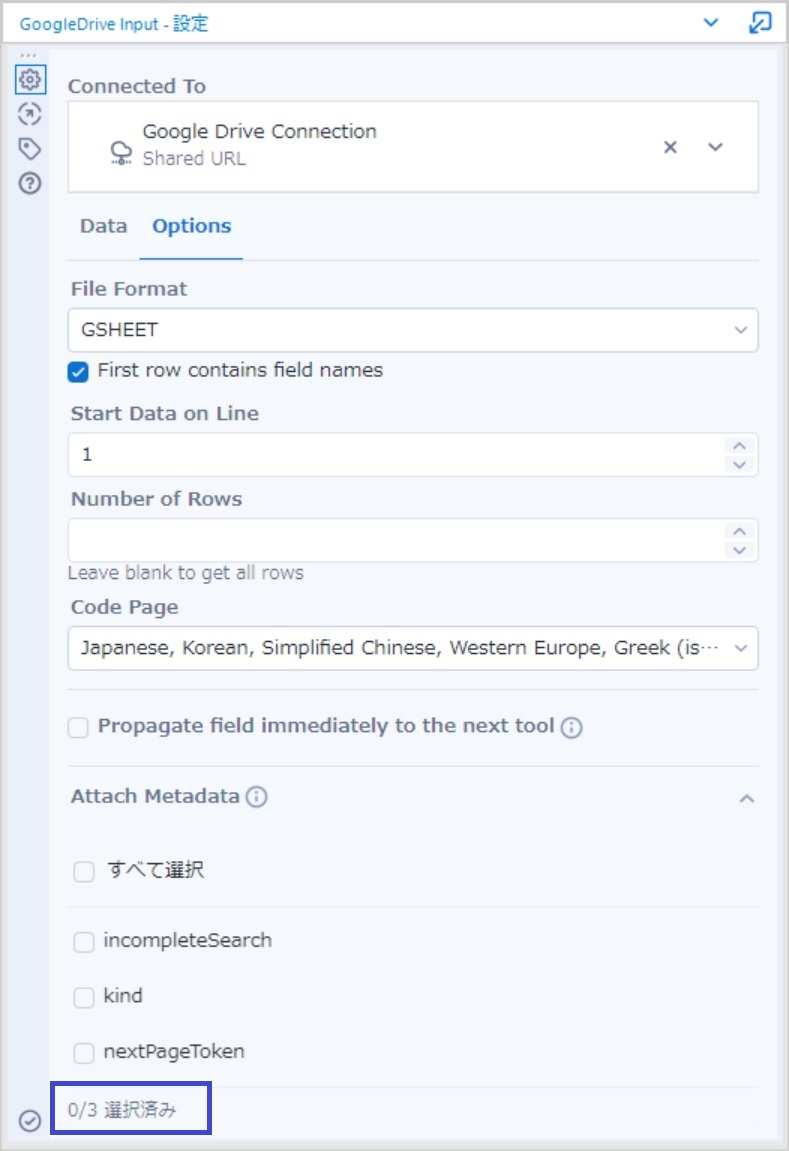Screen dimensions: 789x1151
Task: Switch to the Data tab
Action: point(102,226)
